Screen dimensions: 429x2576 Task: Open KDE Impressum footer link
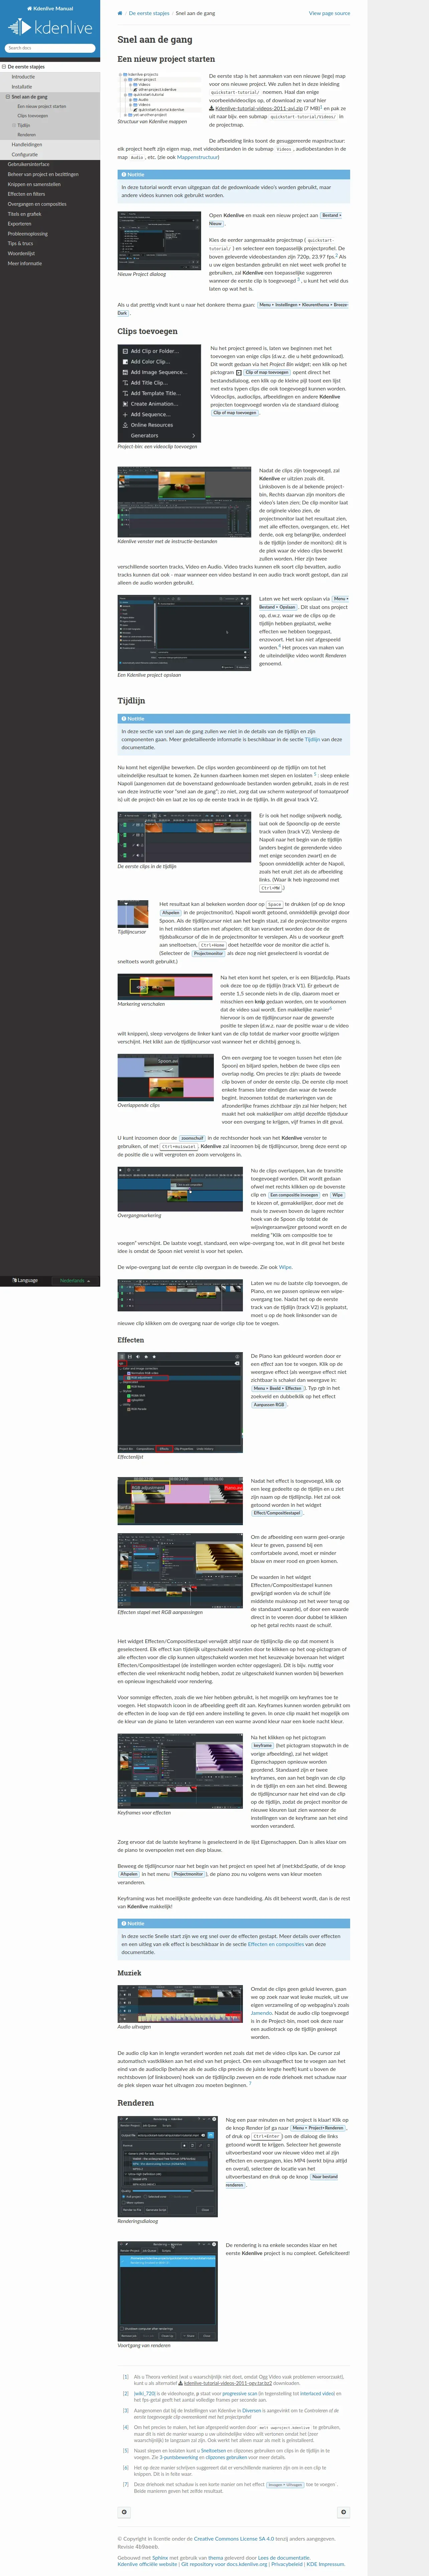coord(325,2564)
